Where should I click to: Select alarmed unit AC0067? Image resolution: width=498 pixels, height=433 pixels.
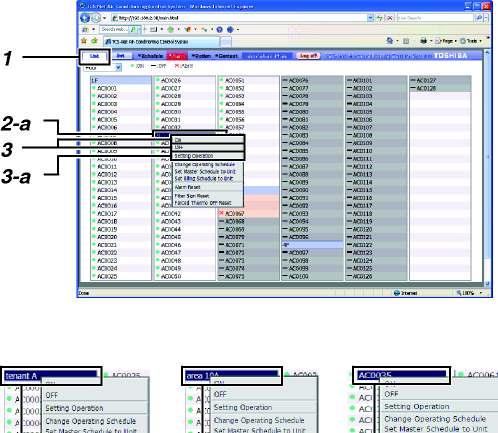(x=249, y=213)
